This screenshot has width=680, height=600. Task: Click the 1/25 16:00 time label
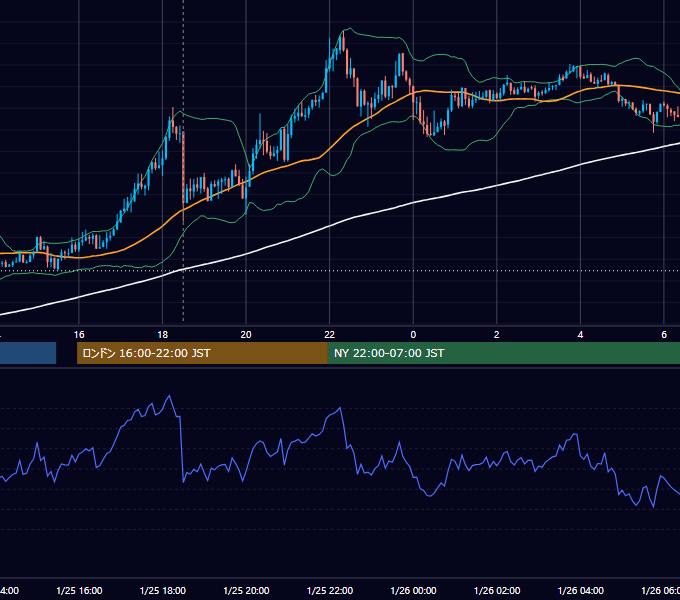tap(79, 590)
